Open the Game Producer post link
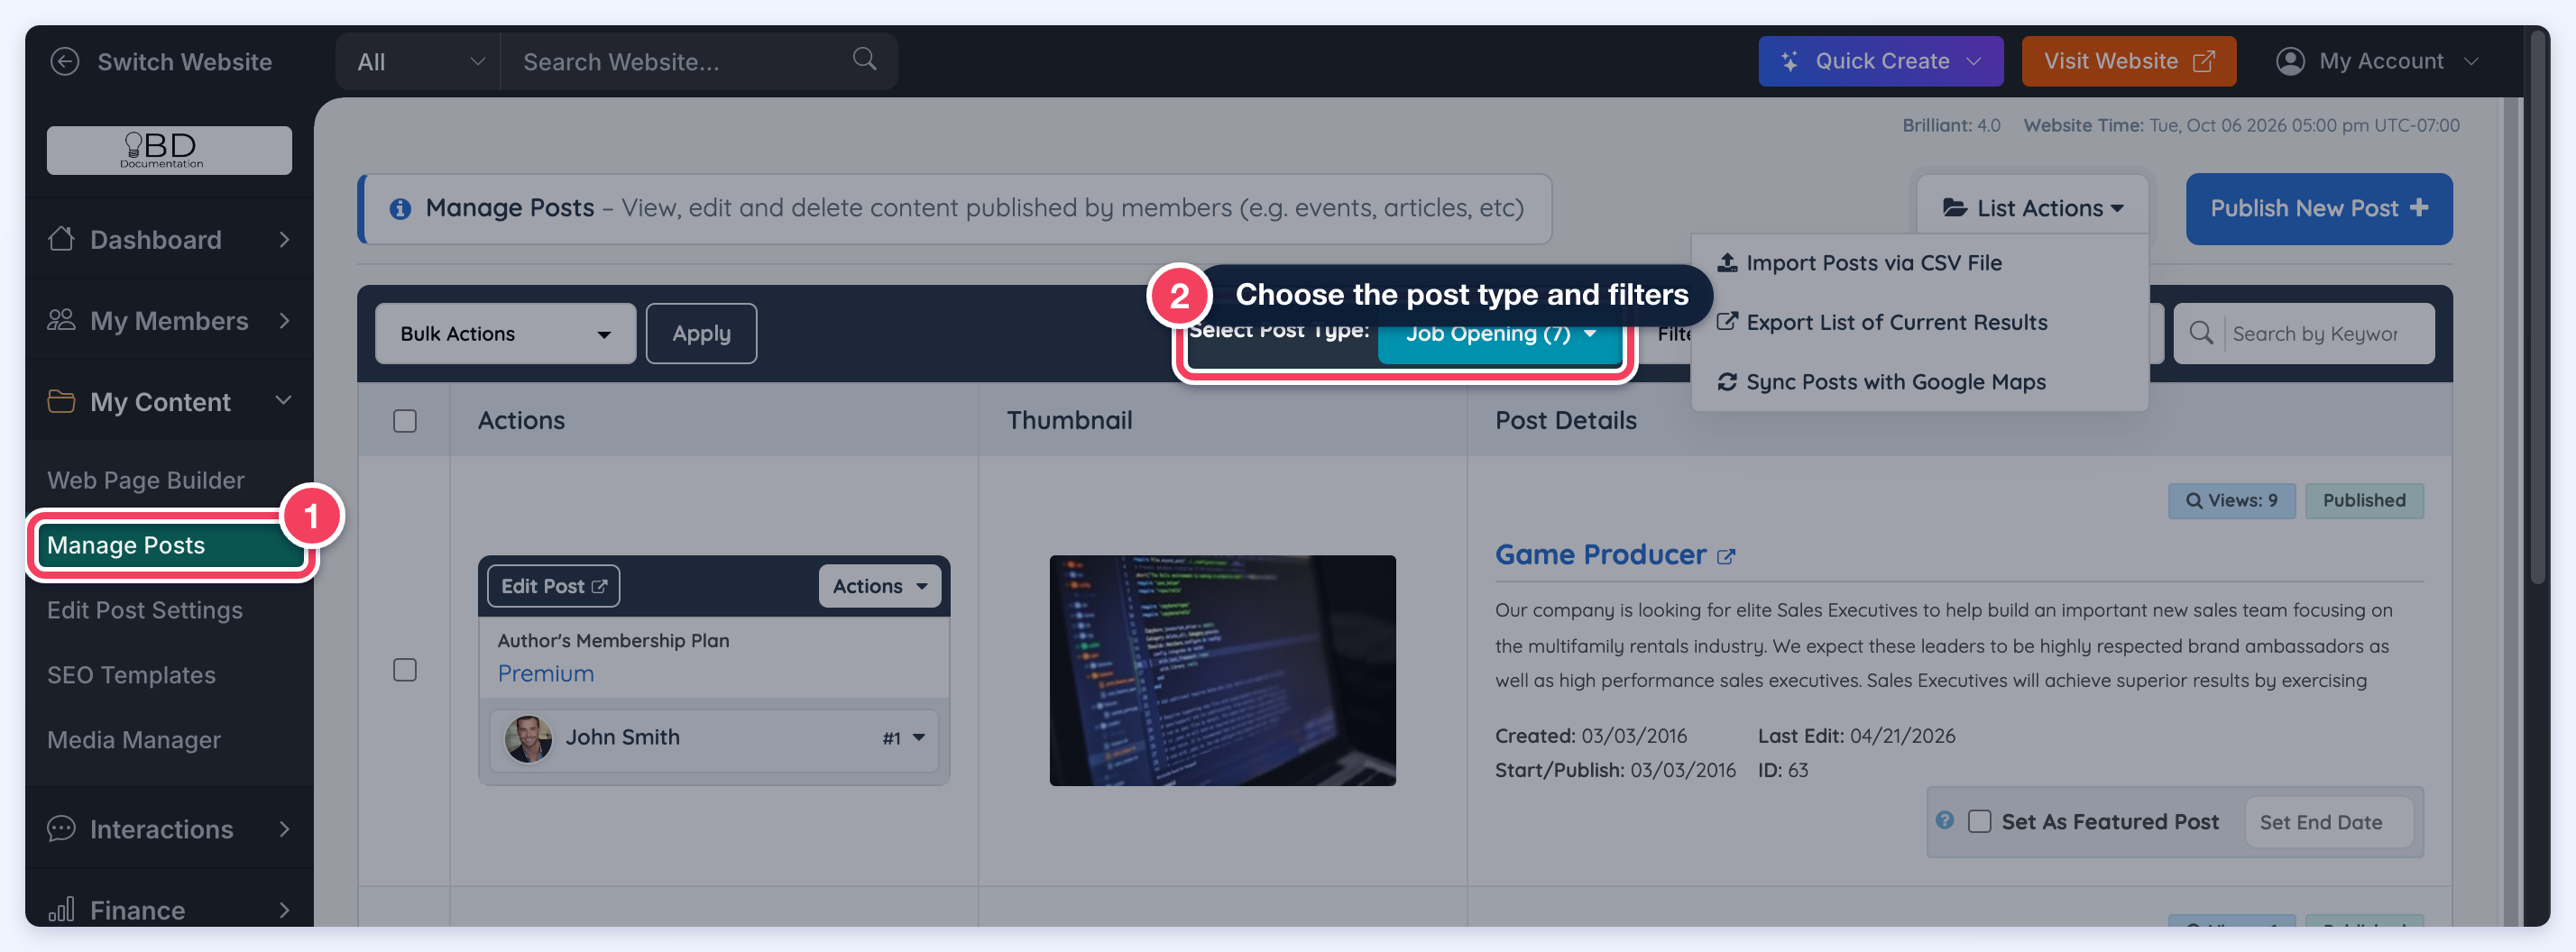 pos(1600,554)
